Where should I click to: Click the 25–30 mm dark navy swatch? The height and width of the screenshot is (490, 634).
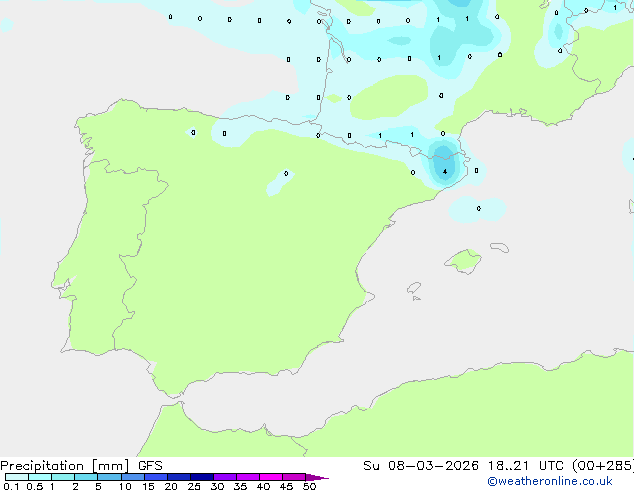point(202,477)
